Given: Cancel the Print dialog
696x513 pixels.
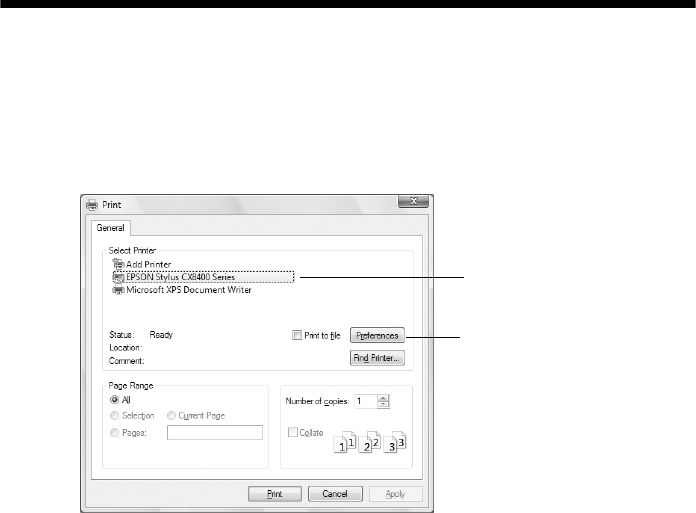Looking at the screenshot, I should (335, 494).
